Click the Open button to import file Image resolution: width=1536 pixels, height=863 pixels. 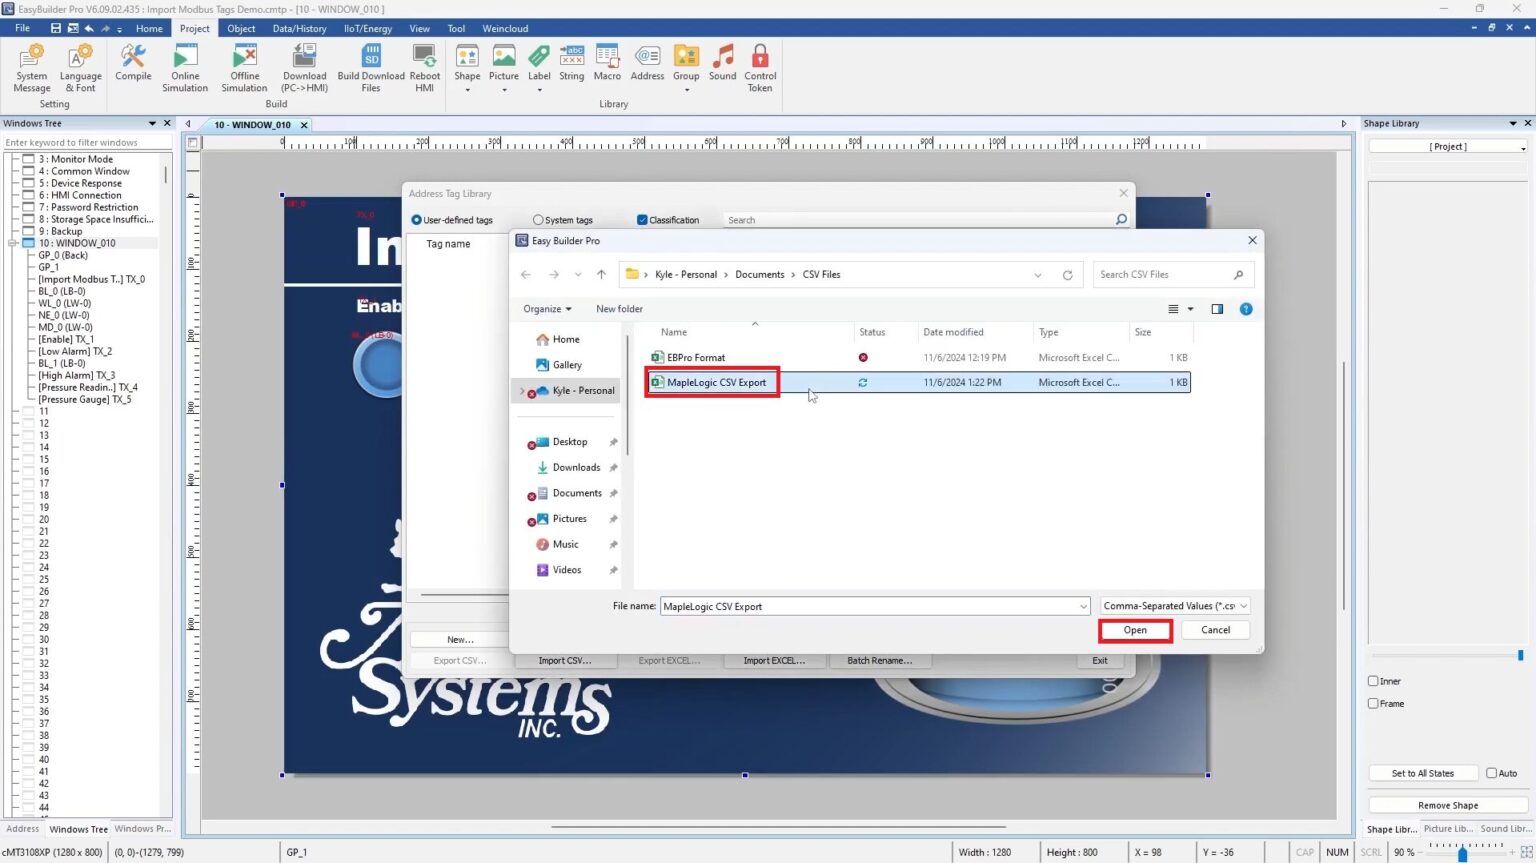pos(1135,630)
